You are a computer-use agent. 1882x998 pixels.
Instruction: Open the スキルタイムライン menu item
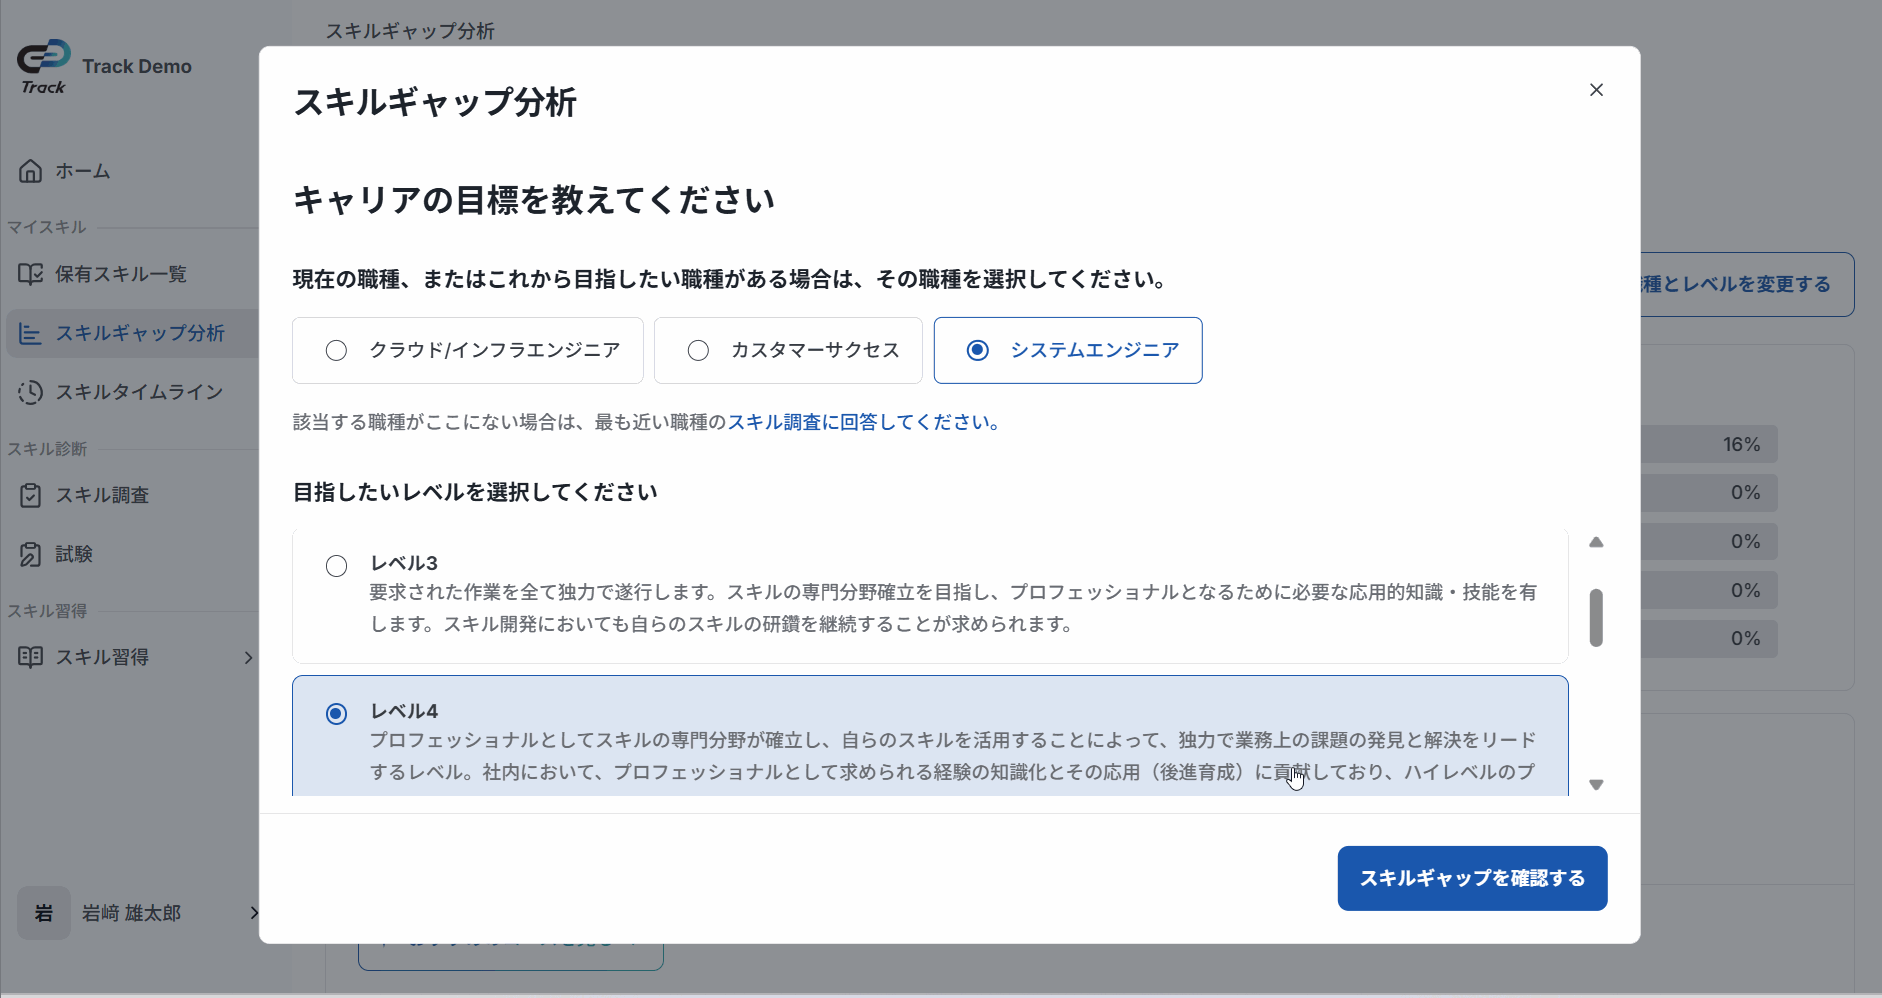pos(139,392)
